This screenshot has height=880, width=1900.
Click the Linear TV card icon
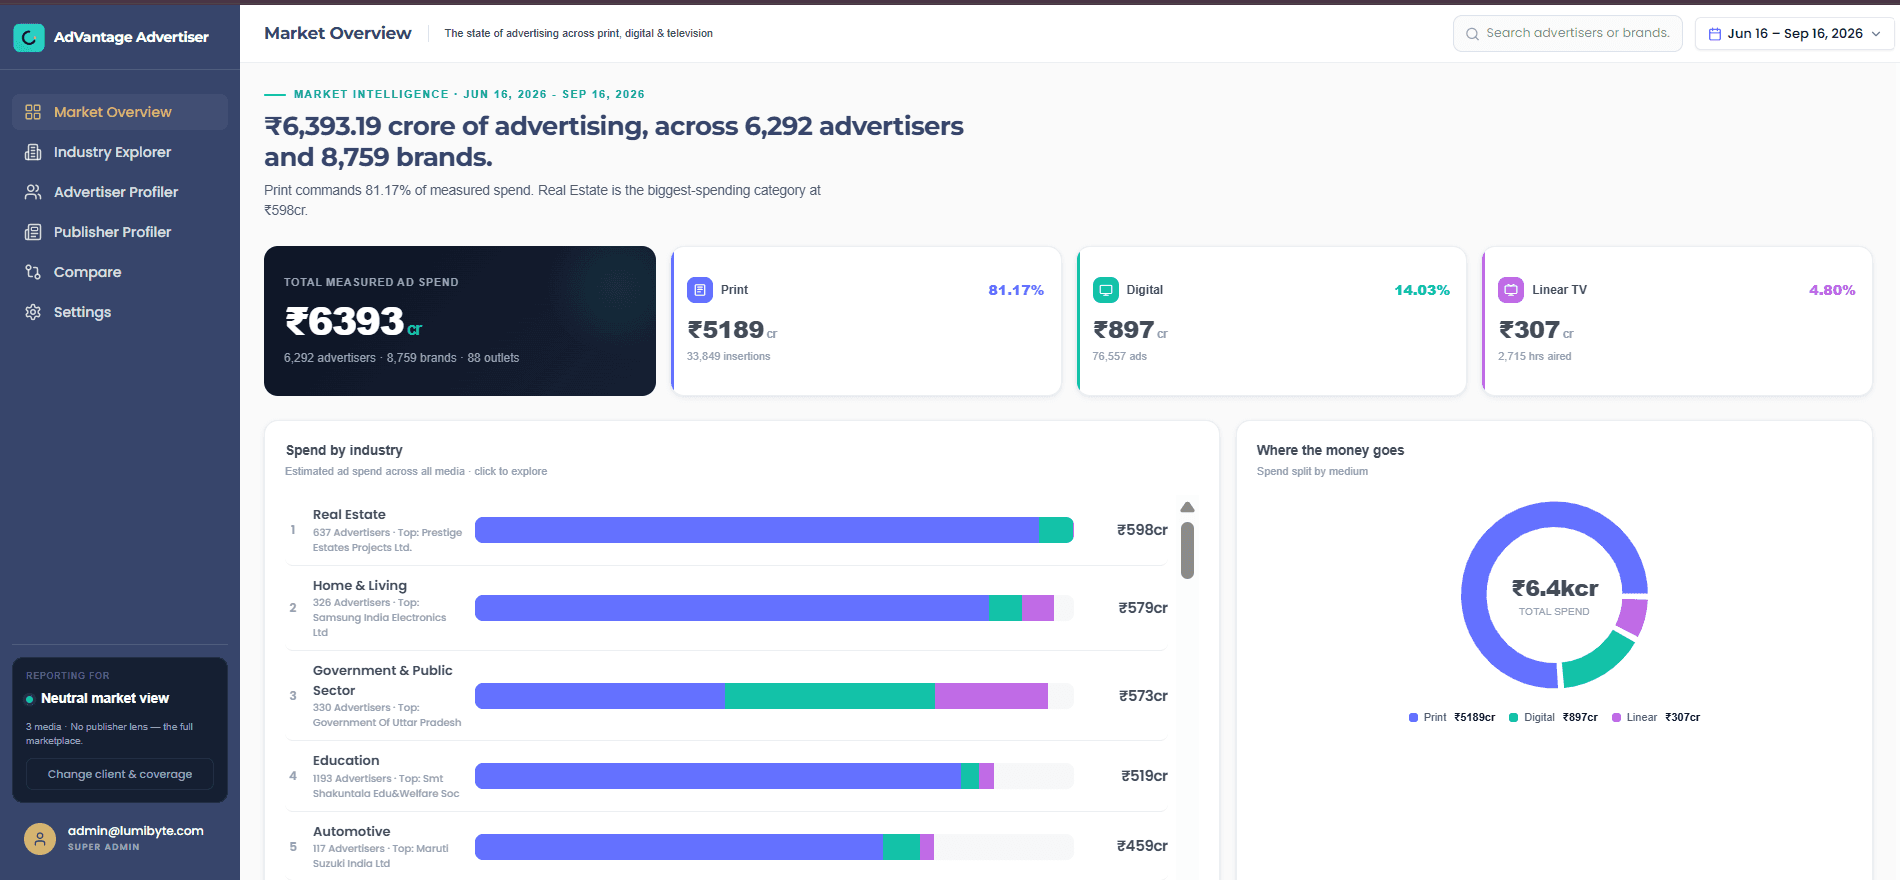(x=1511, y=290)
